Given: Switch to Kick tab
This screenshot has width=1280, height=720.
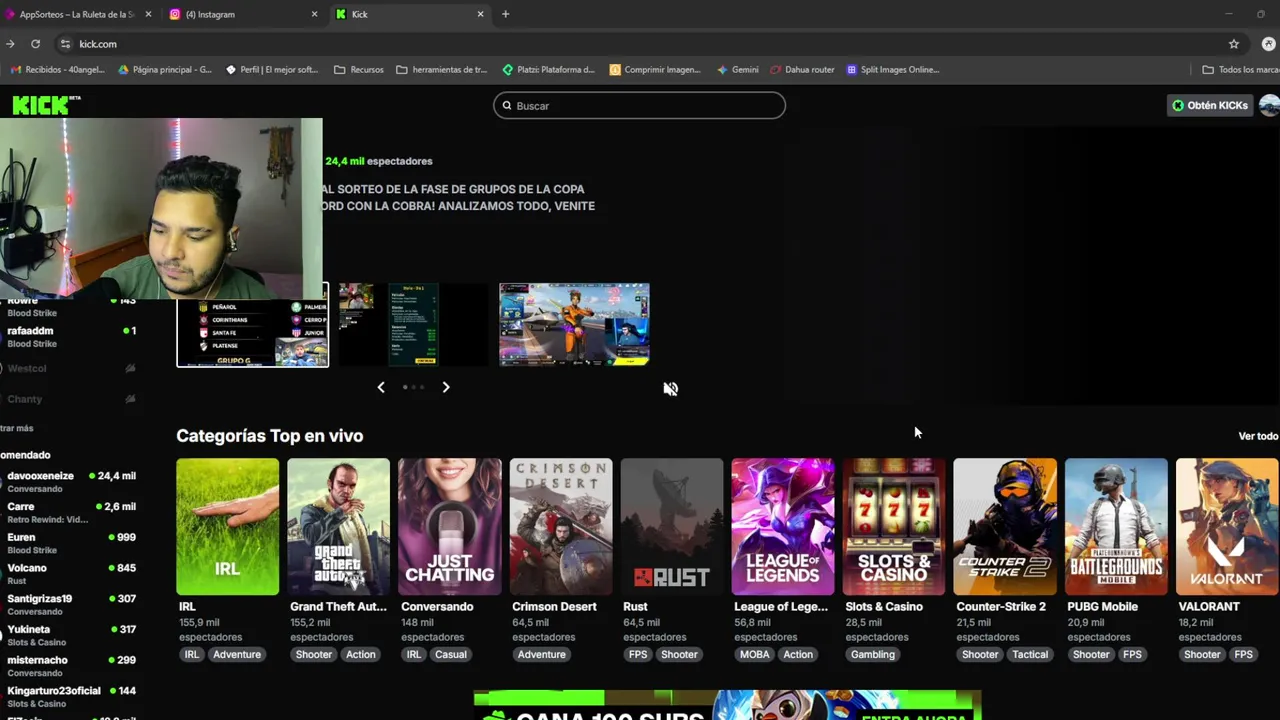Looking at the screenshot, I should (410, 14).
